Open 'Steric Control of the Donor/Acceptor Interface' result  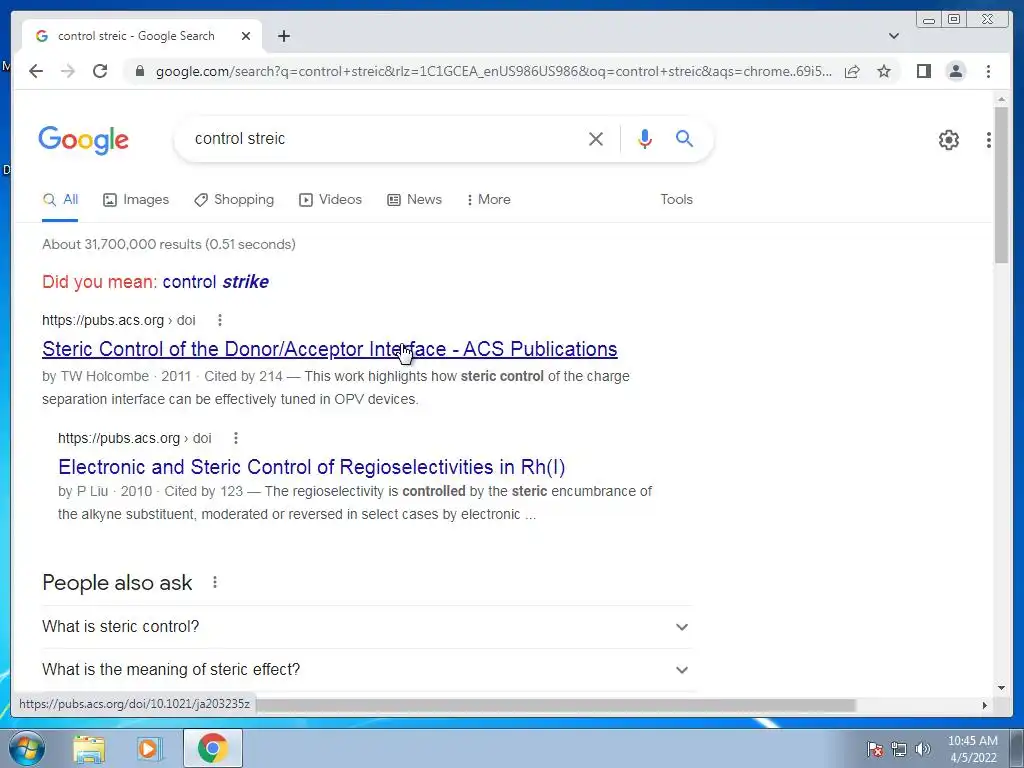point(330,349)
